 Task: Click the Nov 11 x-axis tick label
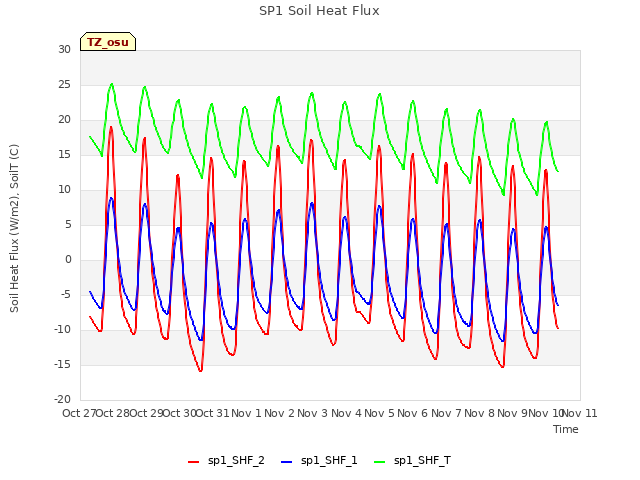pos(580,413)
